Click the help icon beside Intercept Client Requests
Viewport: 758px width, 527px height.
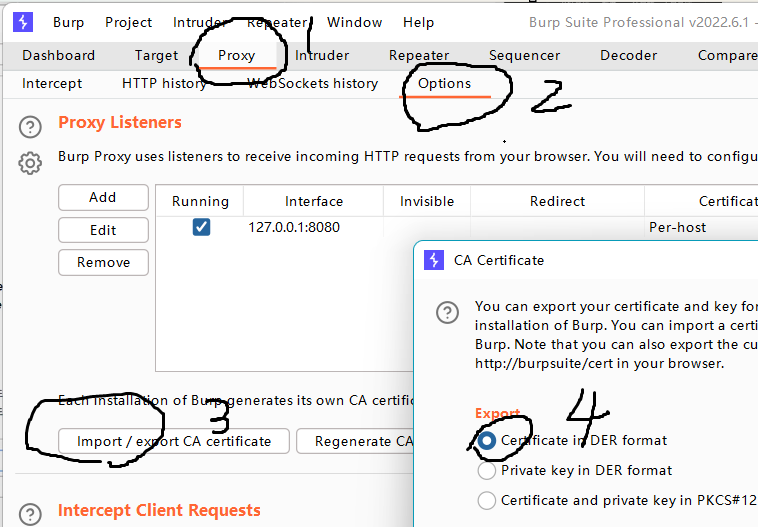[x=30, y=514]
